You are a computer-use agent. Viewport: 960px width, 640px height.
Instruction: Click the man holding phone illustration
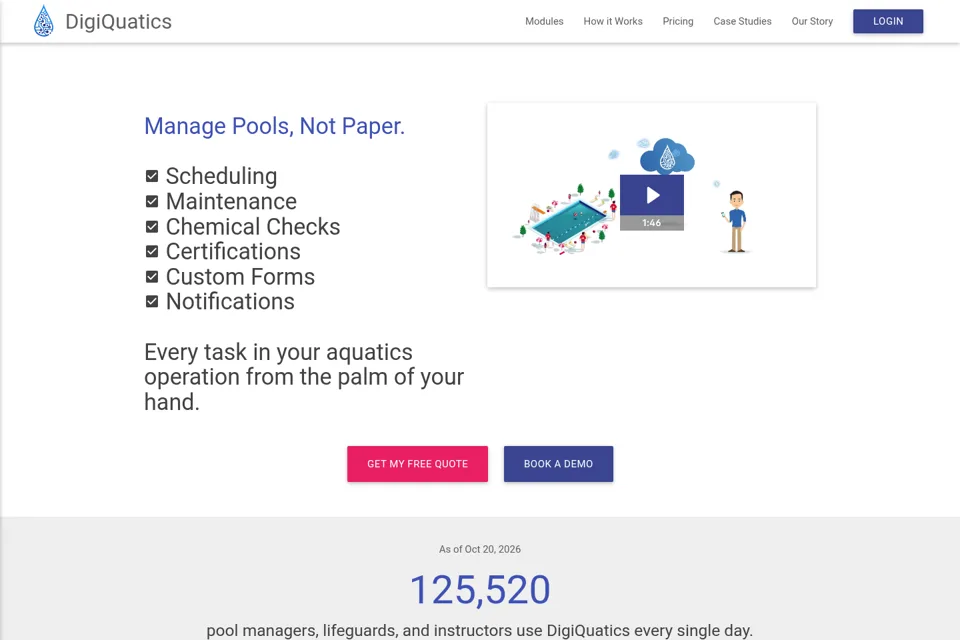[737, 222]
